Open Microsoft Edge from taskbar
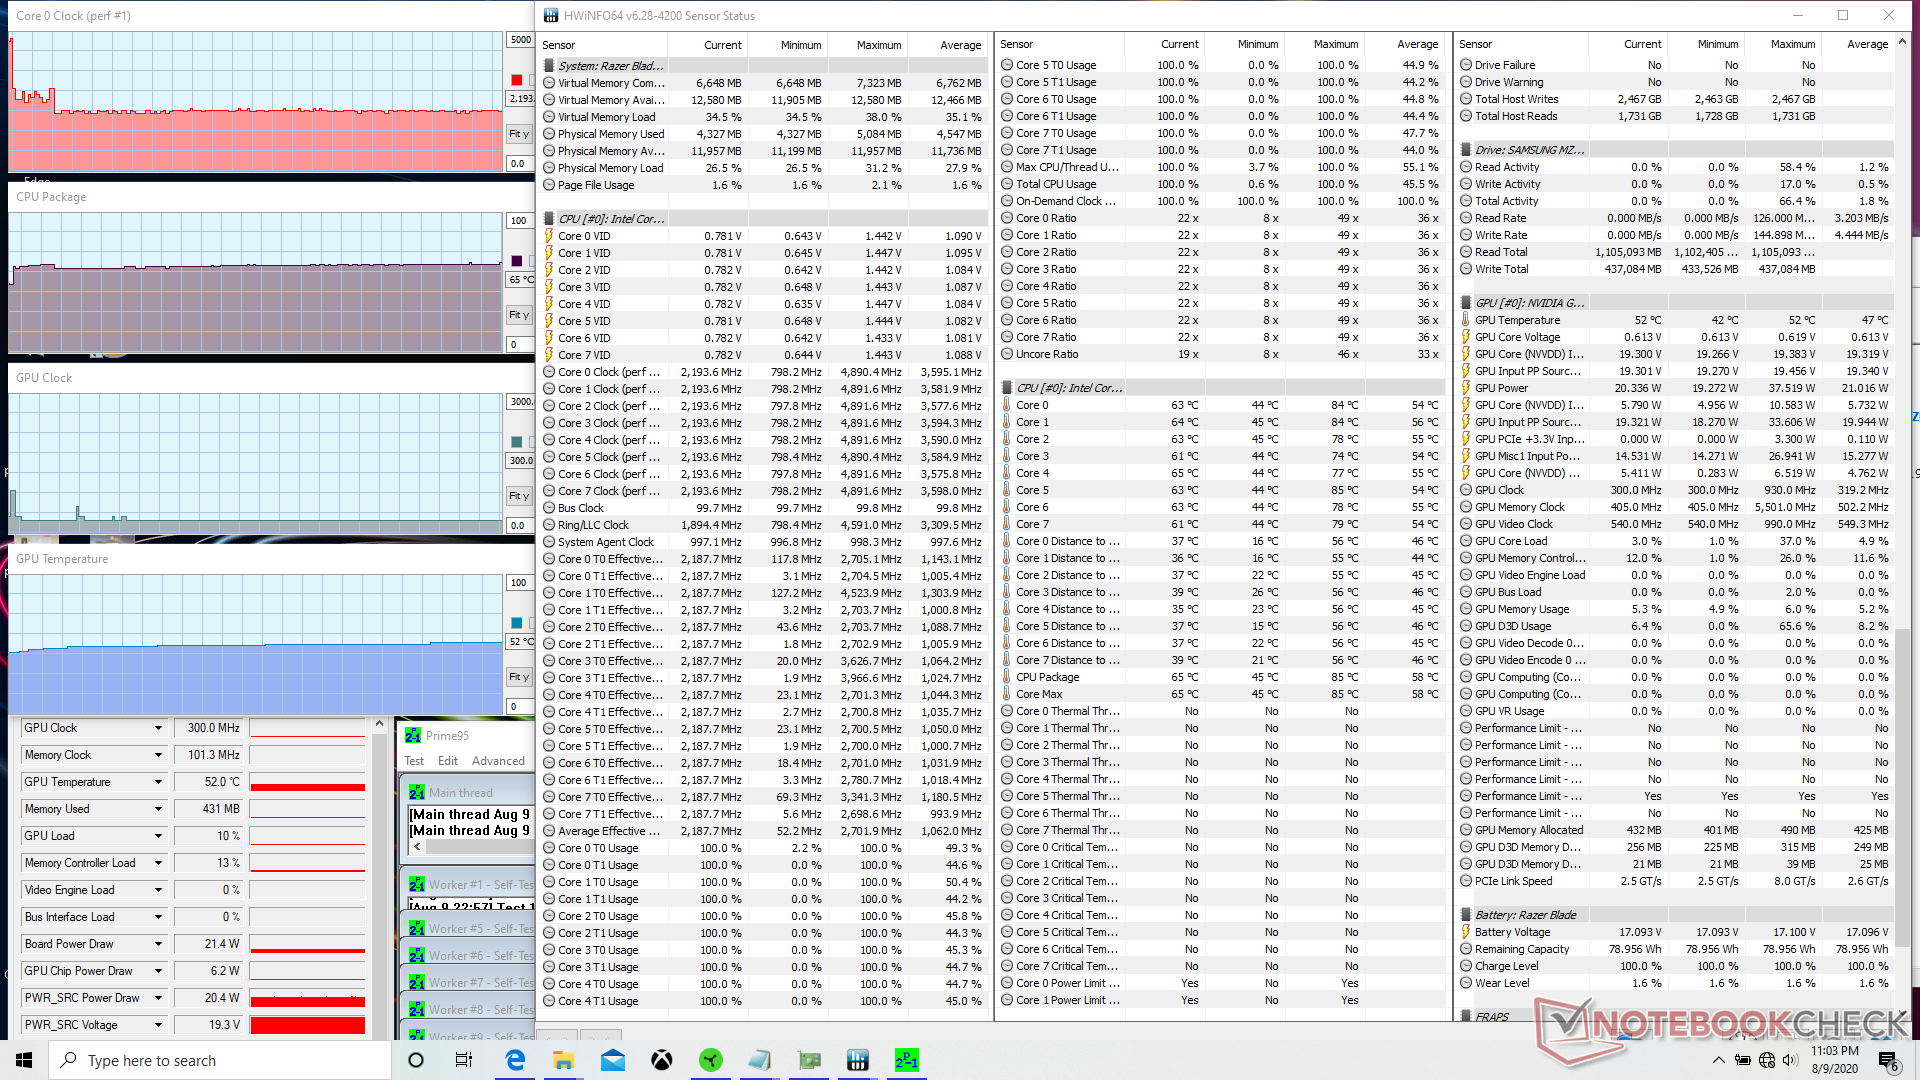 [515, 1060]
